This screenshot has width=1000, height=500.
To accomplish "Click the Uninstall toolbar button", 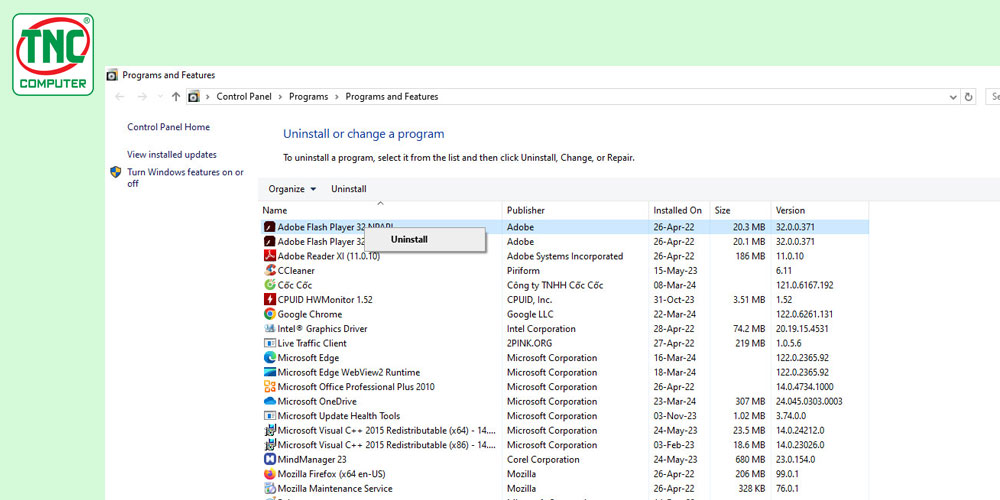I will [x=349, y=189].
